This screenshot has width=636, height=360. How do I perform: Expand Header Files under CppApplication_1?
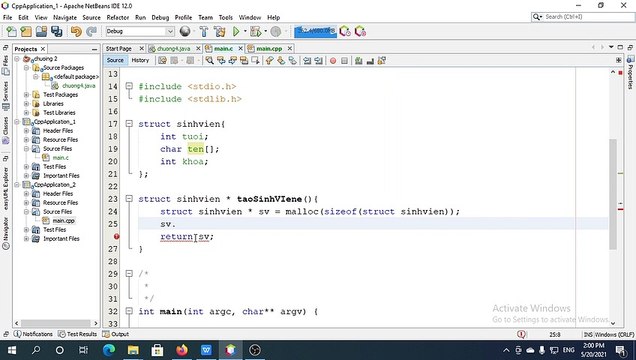[x=26, y=131]
